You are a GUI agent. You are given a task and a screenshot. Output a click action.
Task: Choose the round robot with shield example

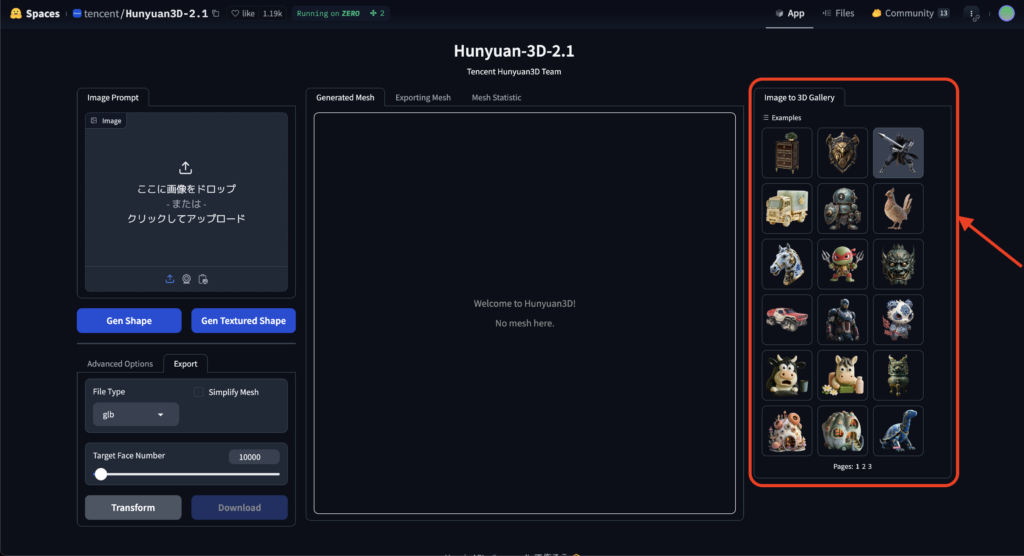[x=842, y=208]
